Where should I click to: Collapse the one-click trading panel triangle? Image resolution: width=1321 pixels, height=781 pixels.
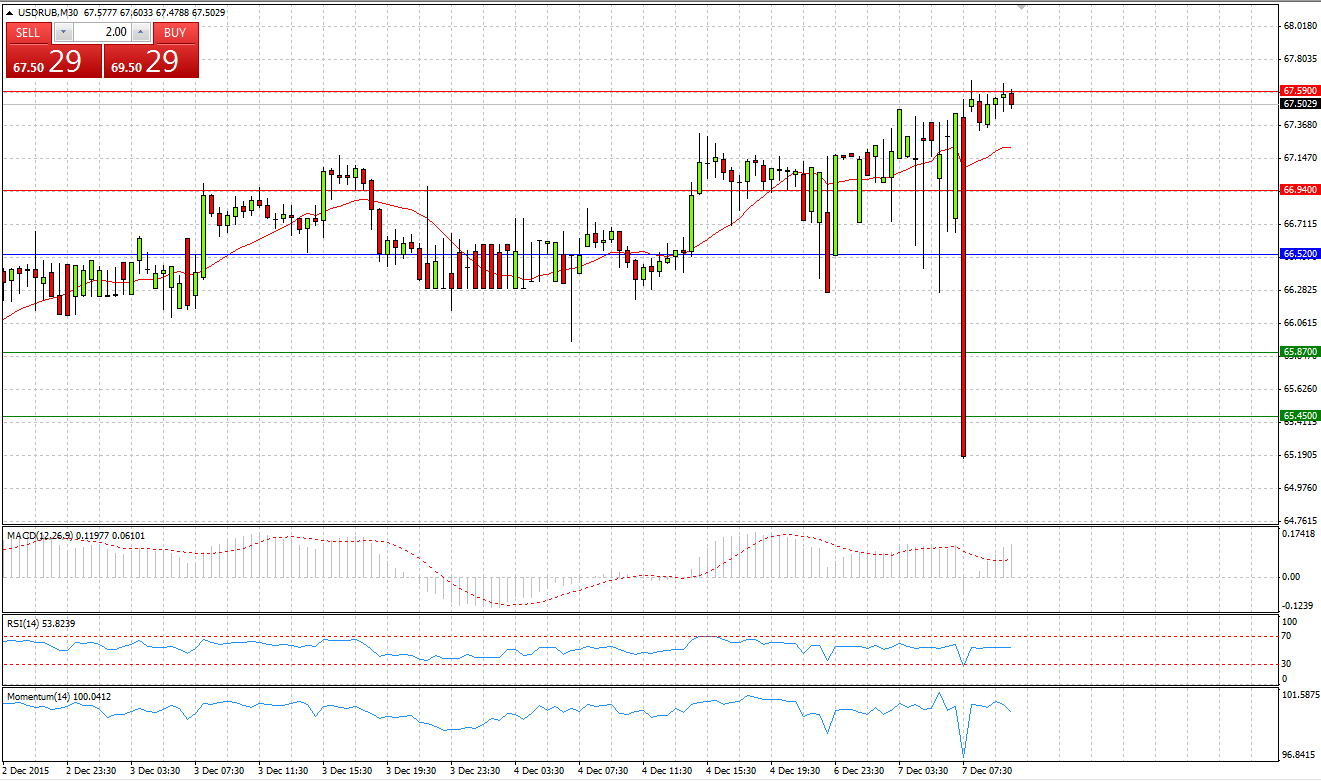(9, 13)
